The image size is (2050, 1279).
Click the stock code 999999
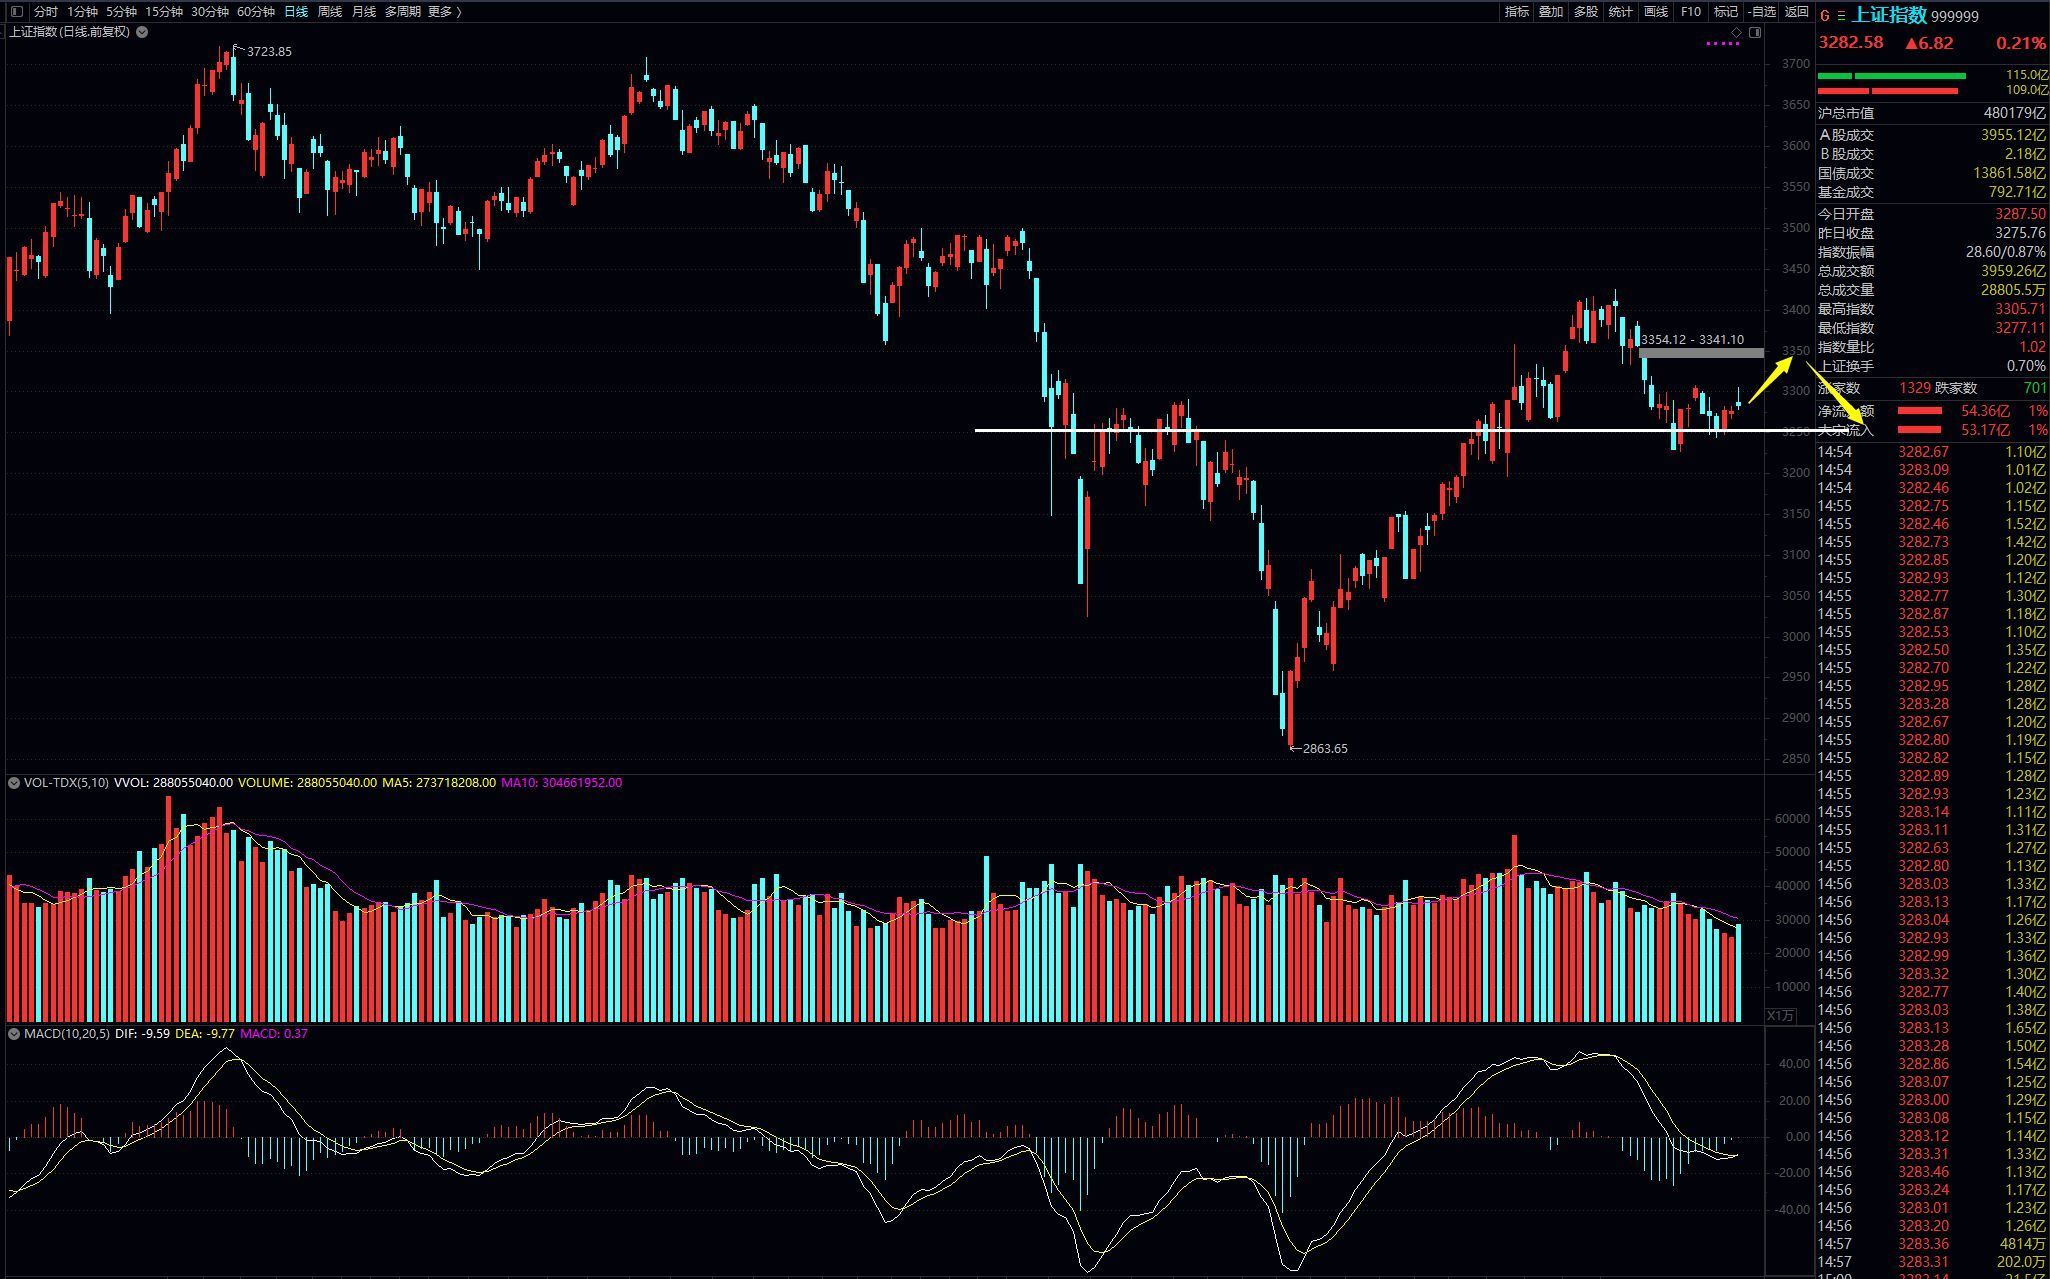(1955, 16)
